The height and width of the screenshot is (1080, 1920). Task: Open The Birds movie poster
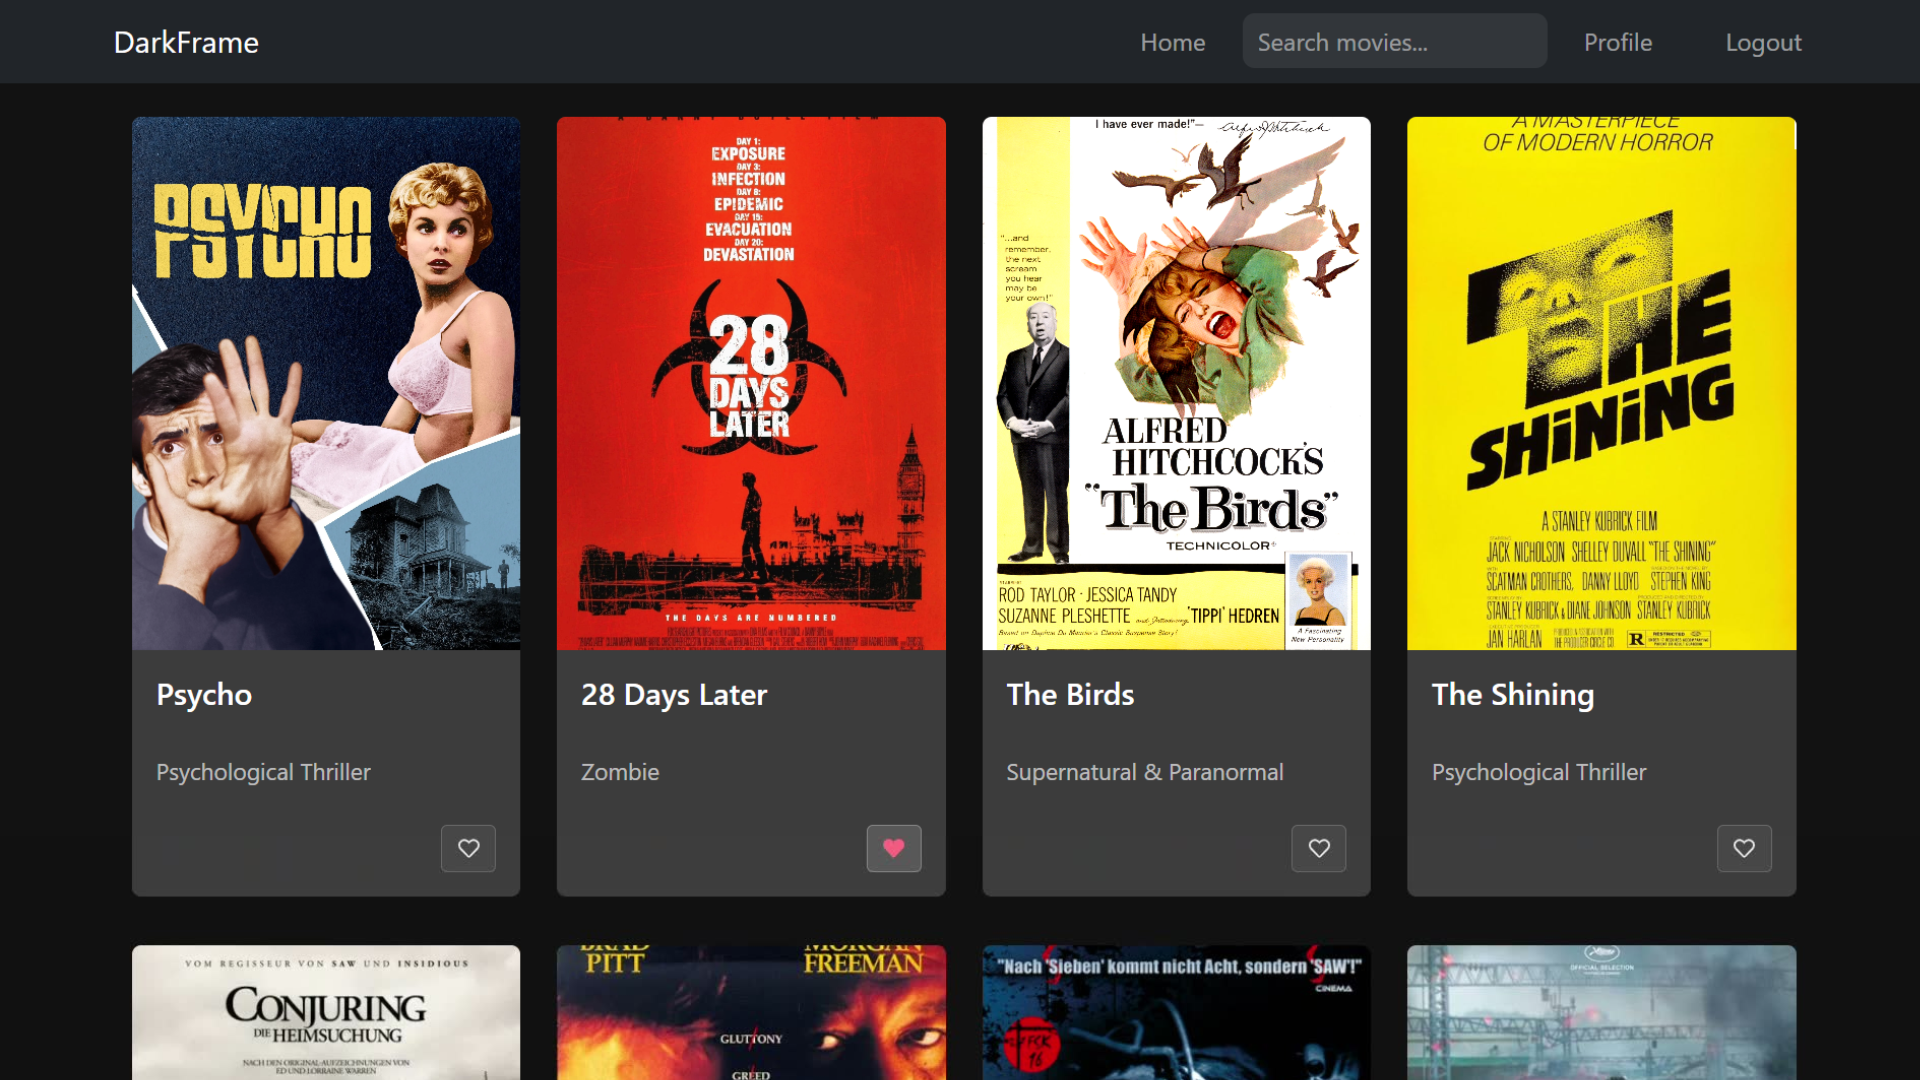point(1176,383)
